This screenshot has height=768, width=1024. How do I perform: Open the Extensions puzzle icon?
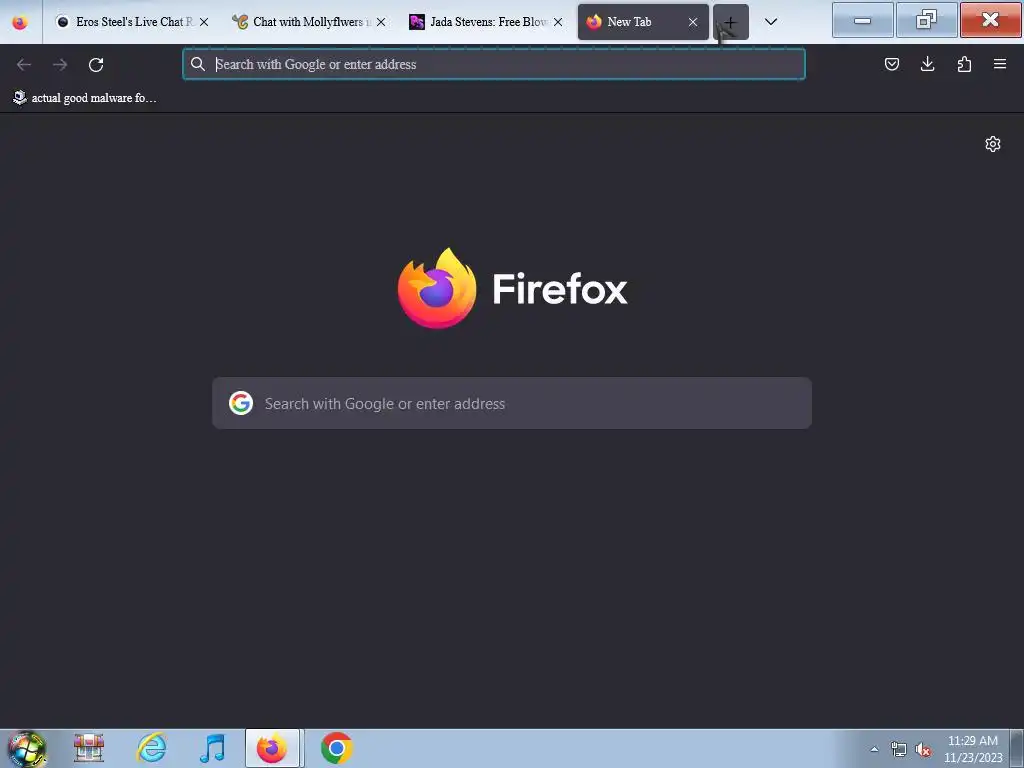[964, 64]
